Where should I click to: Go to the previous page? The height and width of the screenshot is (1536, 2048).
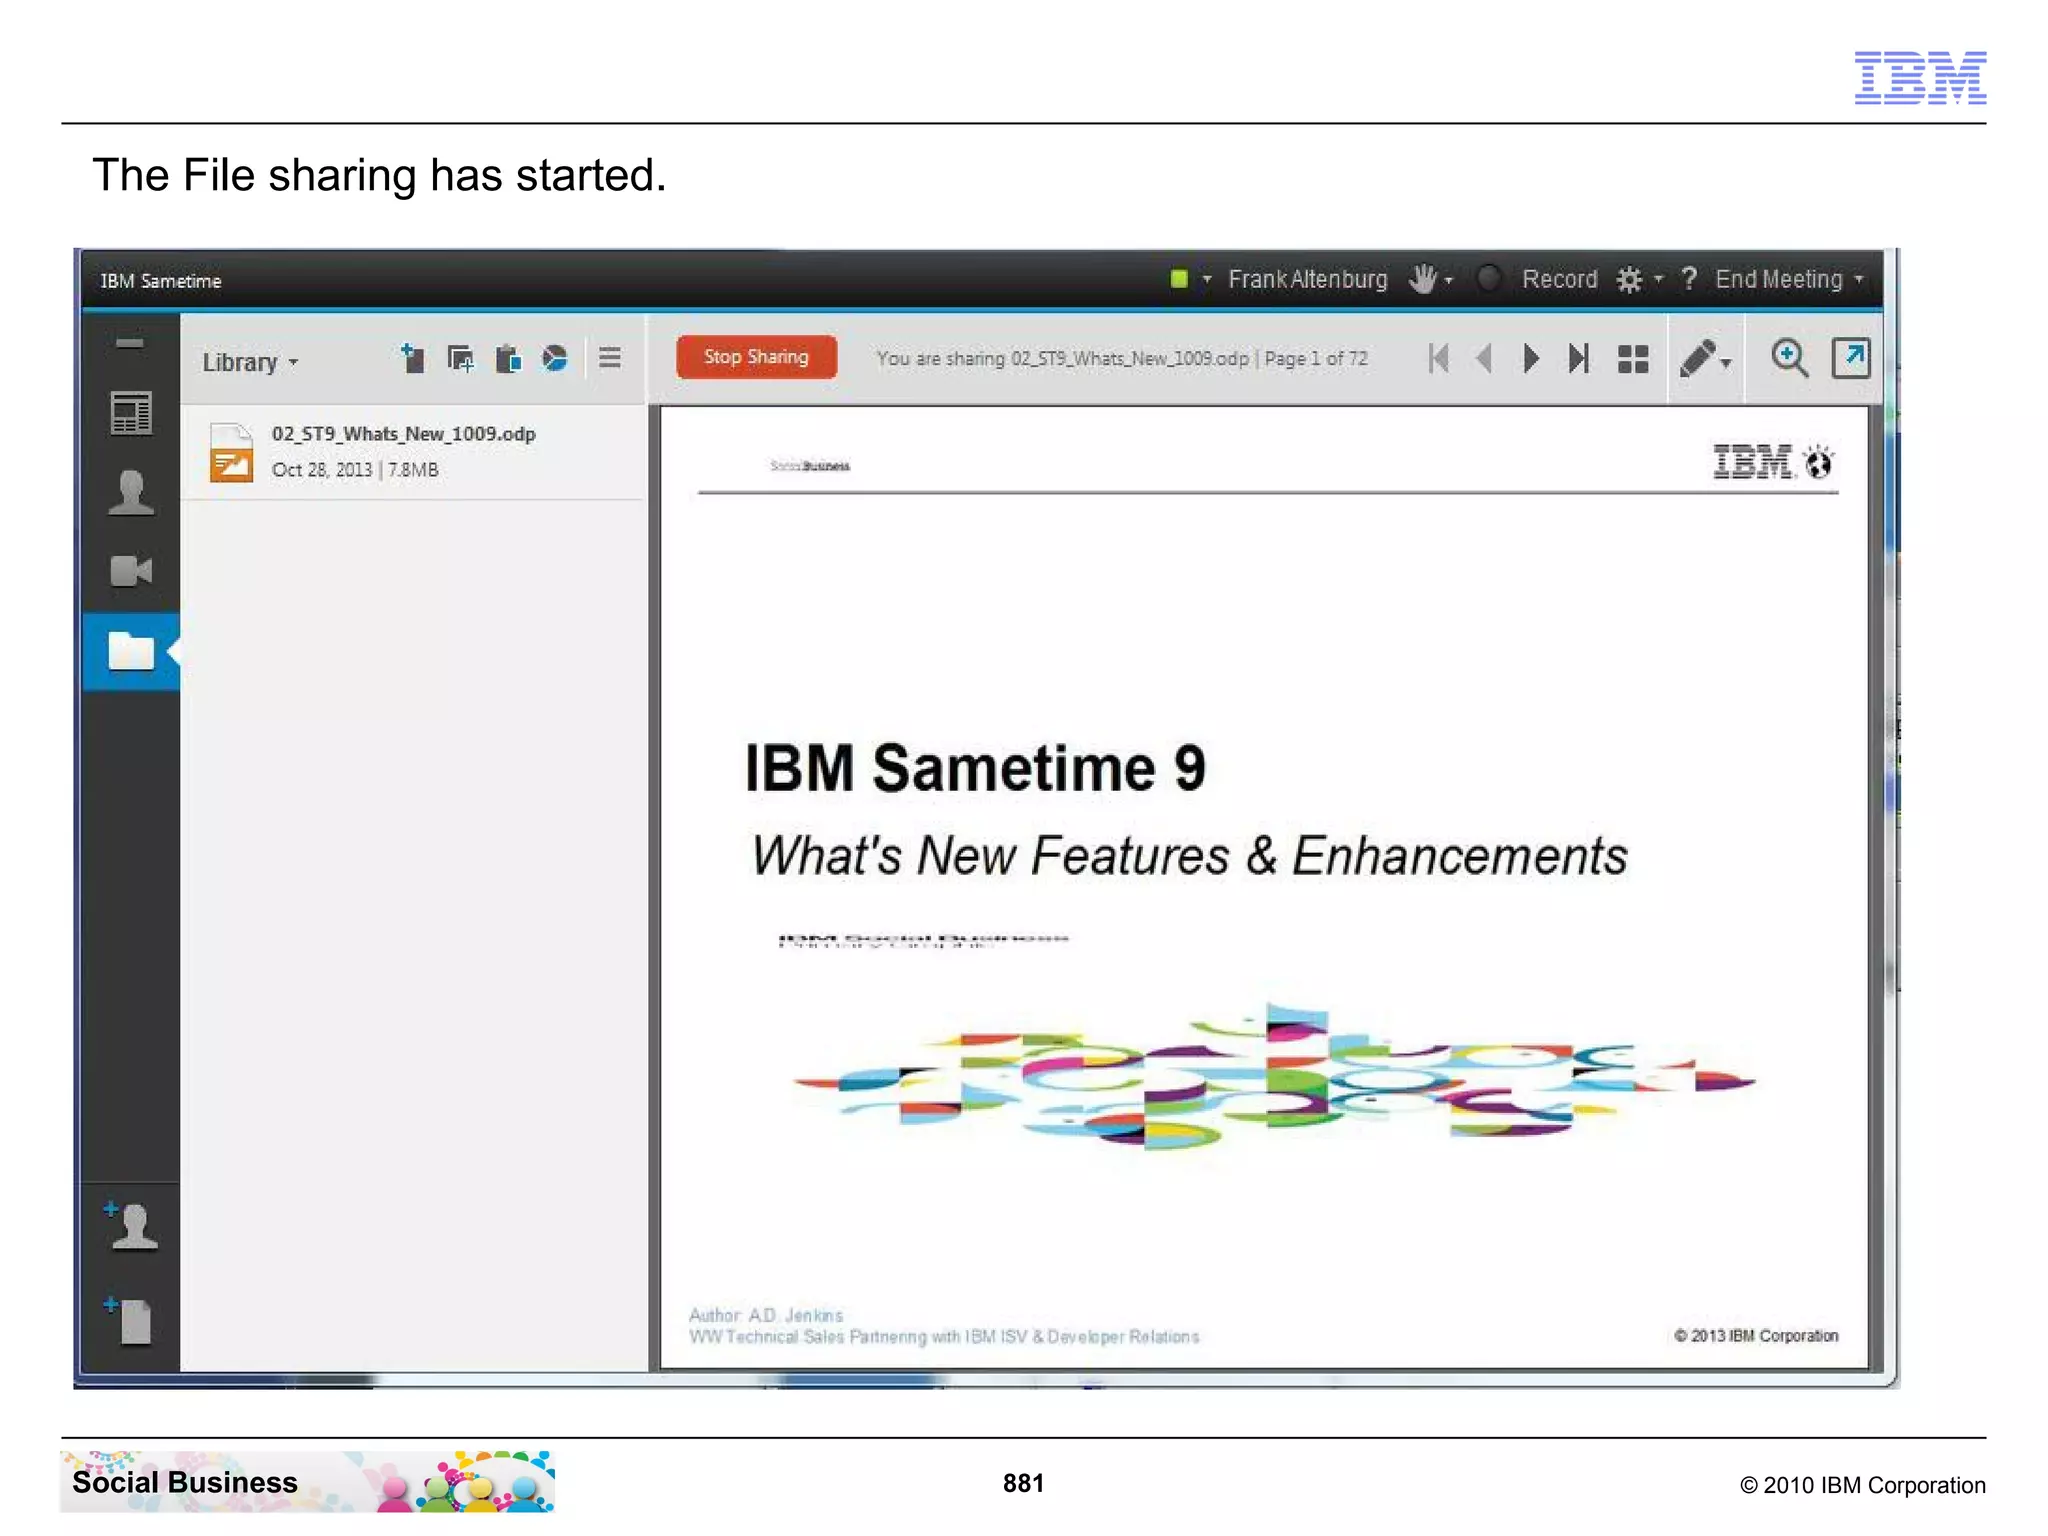[x=1484, y=358]
